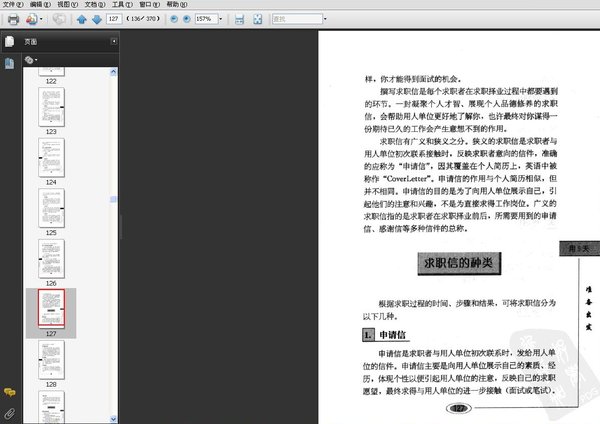Click the thumbnail label 122
The image size is (600, 424).
pos(51,81)
